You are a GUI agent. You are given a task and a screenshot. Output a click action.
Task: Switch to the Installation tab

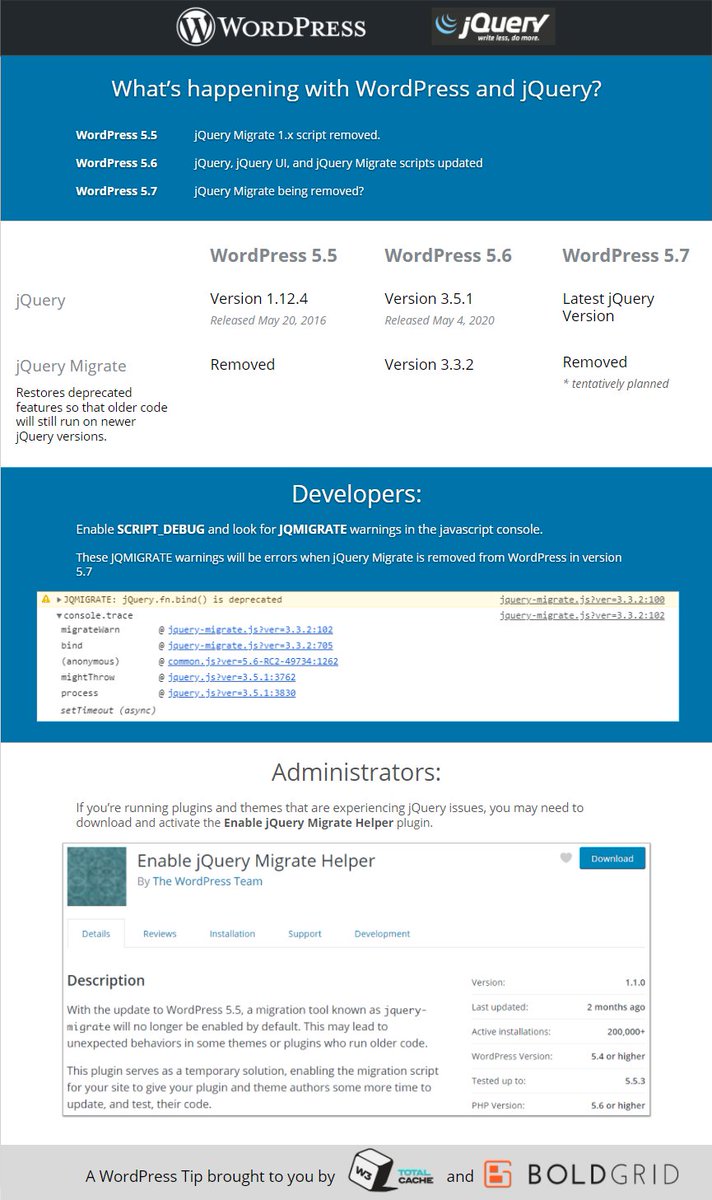point(232,934)
